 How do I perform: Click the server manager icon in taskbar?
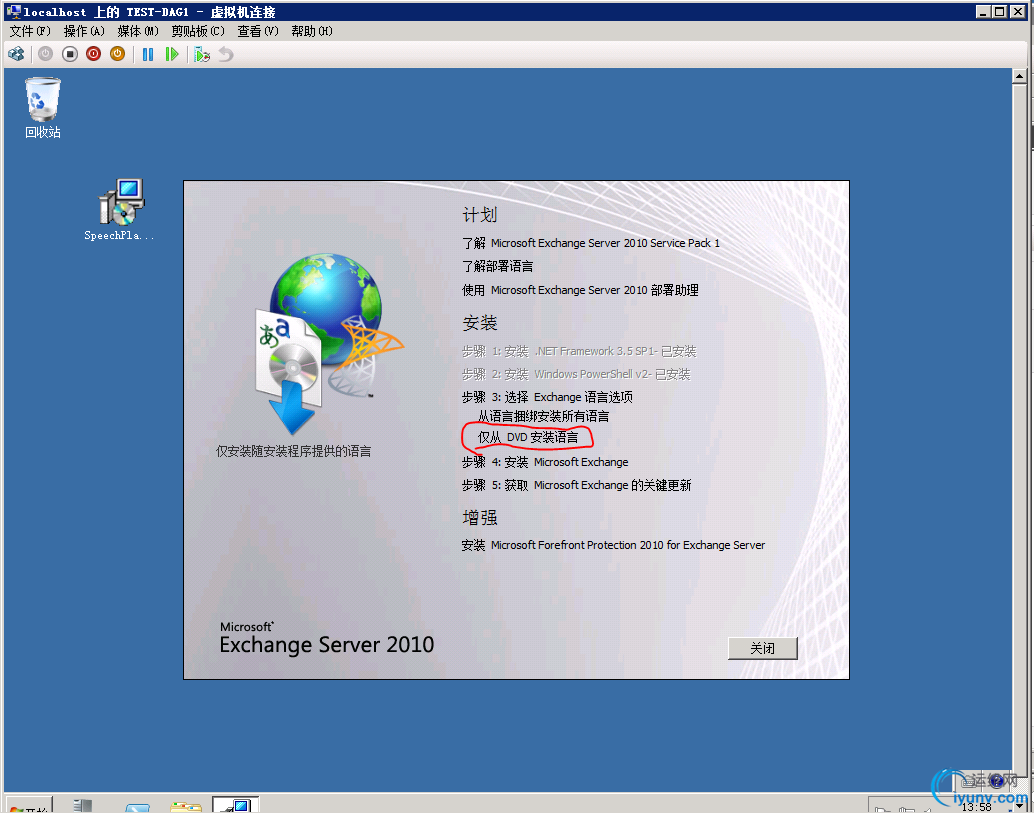click(x=82, y=805)
